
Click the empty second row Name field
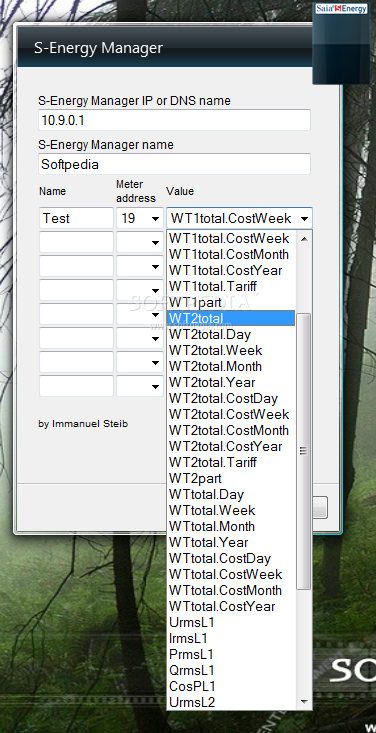pyautogui.click(x=76, y=242)
